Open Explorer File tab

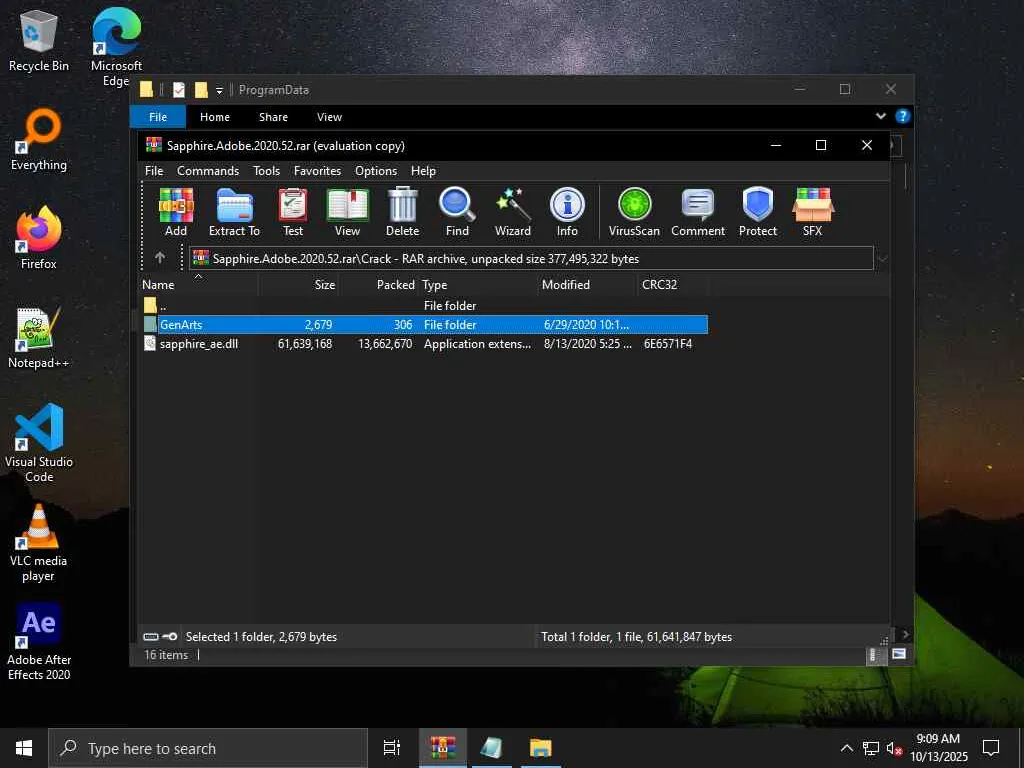tap(158, 117)
